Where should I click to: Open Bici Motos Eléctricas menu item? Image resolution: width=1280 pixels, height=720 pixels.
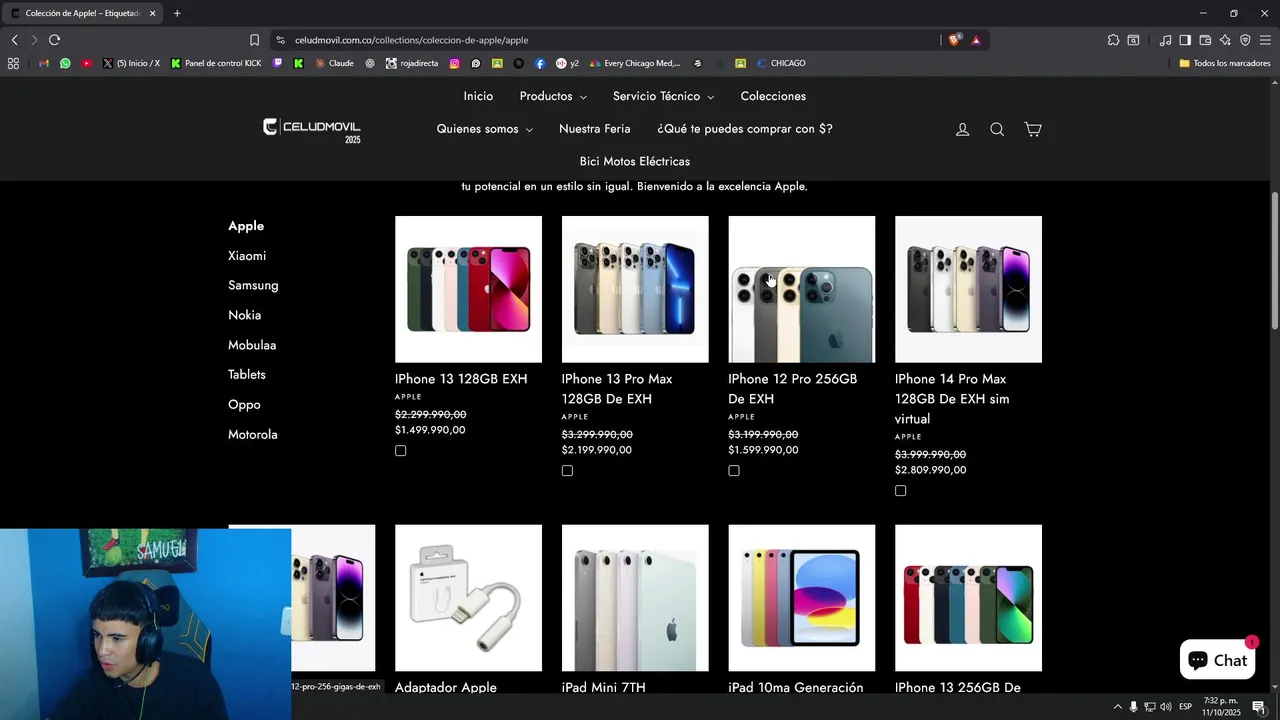click(635, 162)
